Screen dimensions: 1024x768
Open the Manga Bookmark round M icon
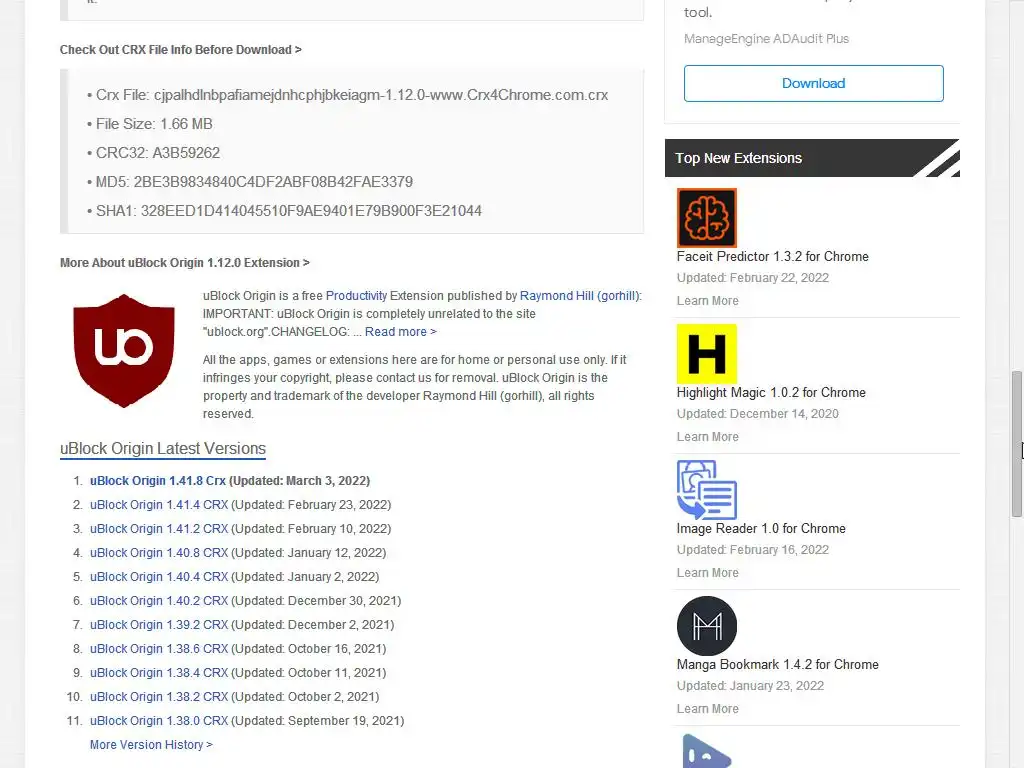[x=707, y=626]
